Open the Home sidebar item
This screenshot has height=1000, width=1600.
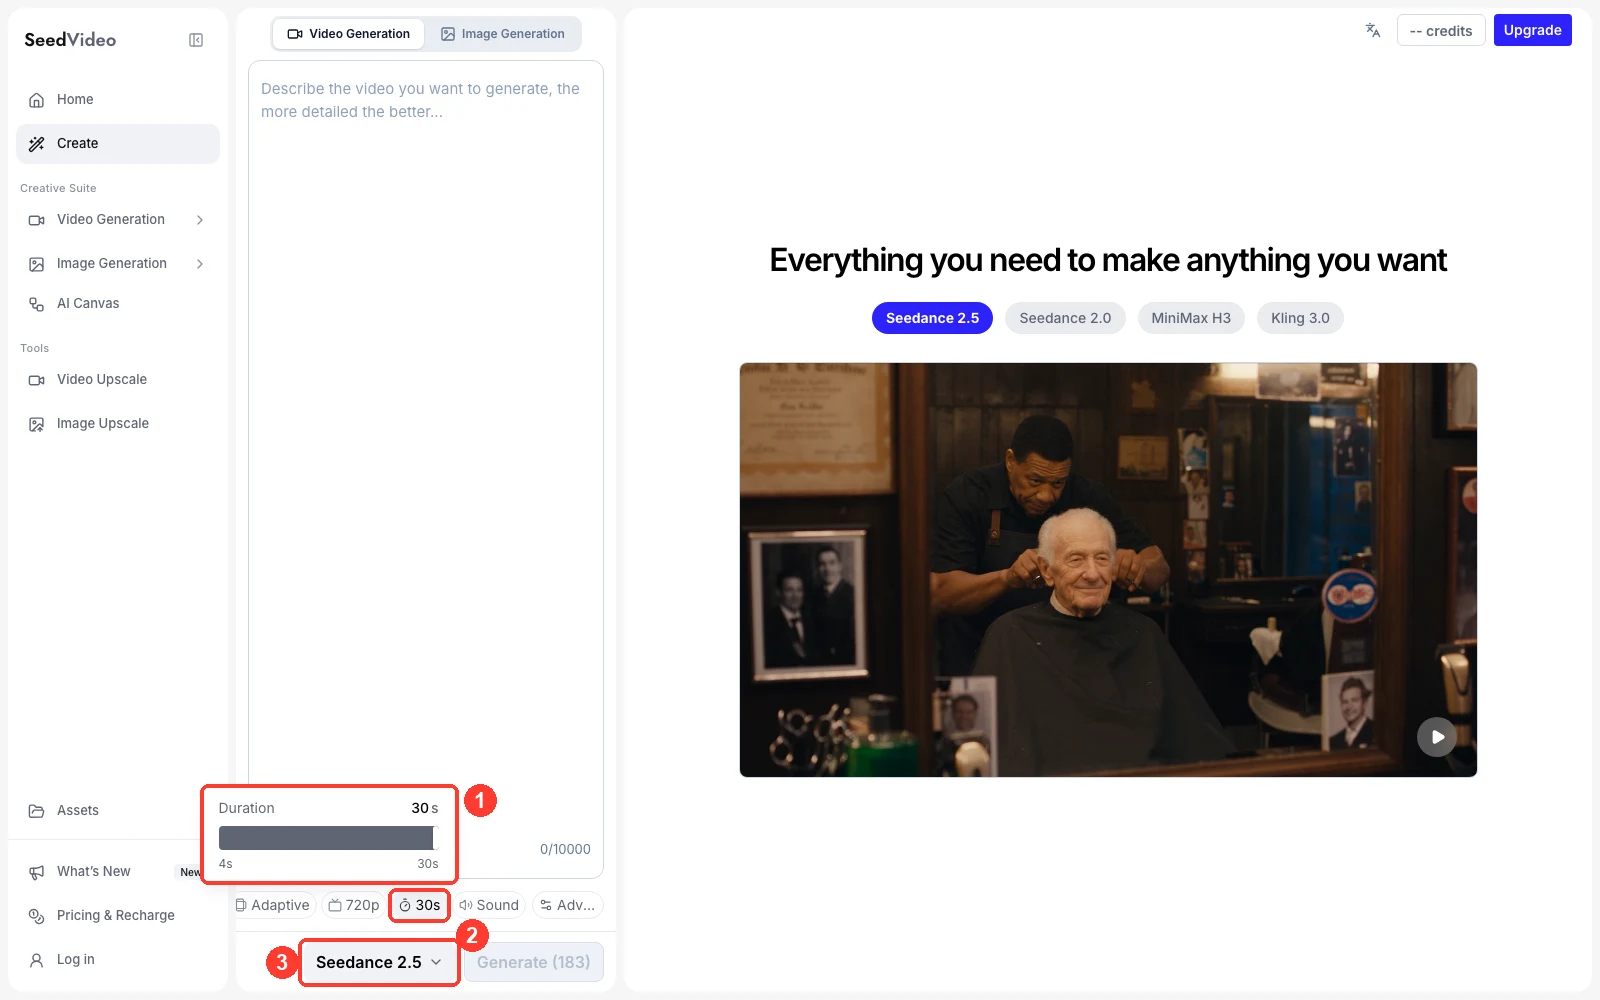tap(118, 100)
